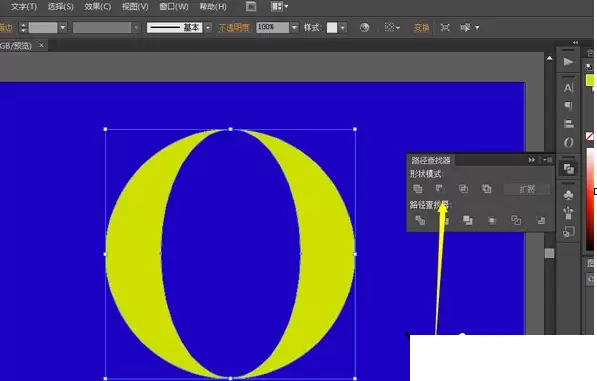Click the Bridge icon in menu bar
Image resolution: width=597 pixels, height=381 pixels.
point(251,6)
